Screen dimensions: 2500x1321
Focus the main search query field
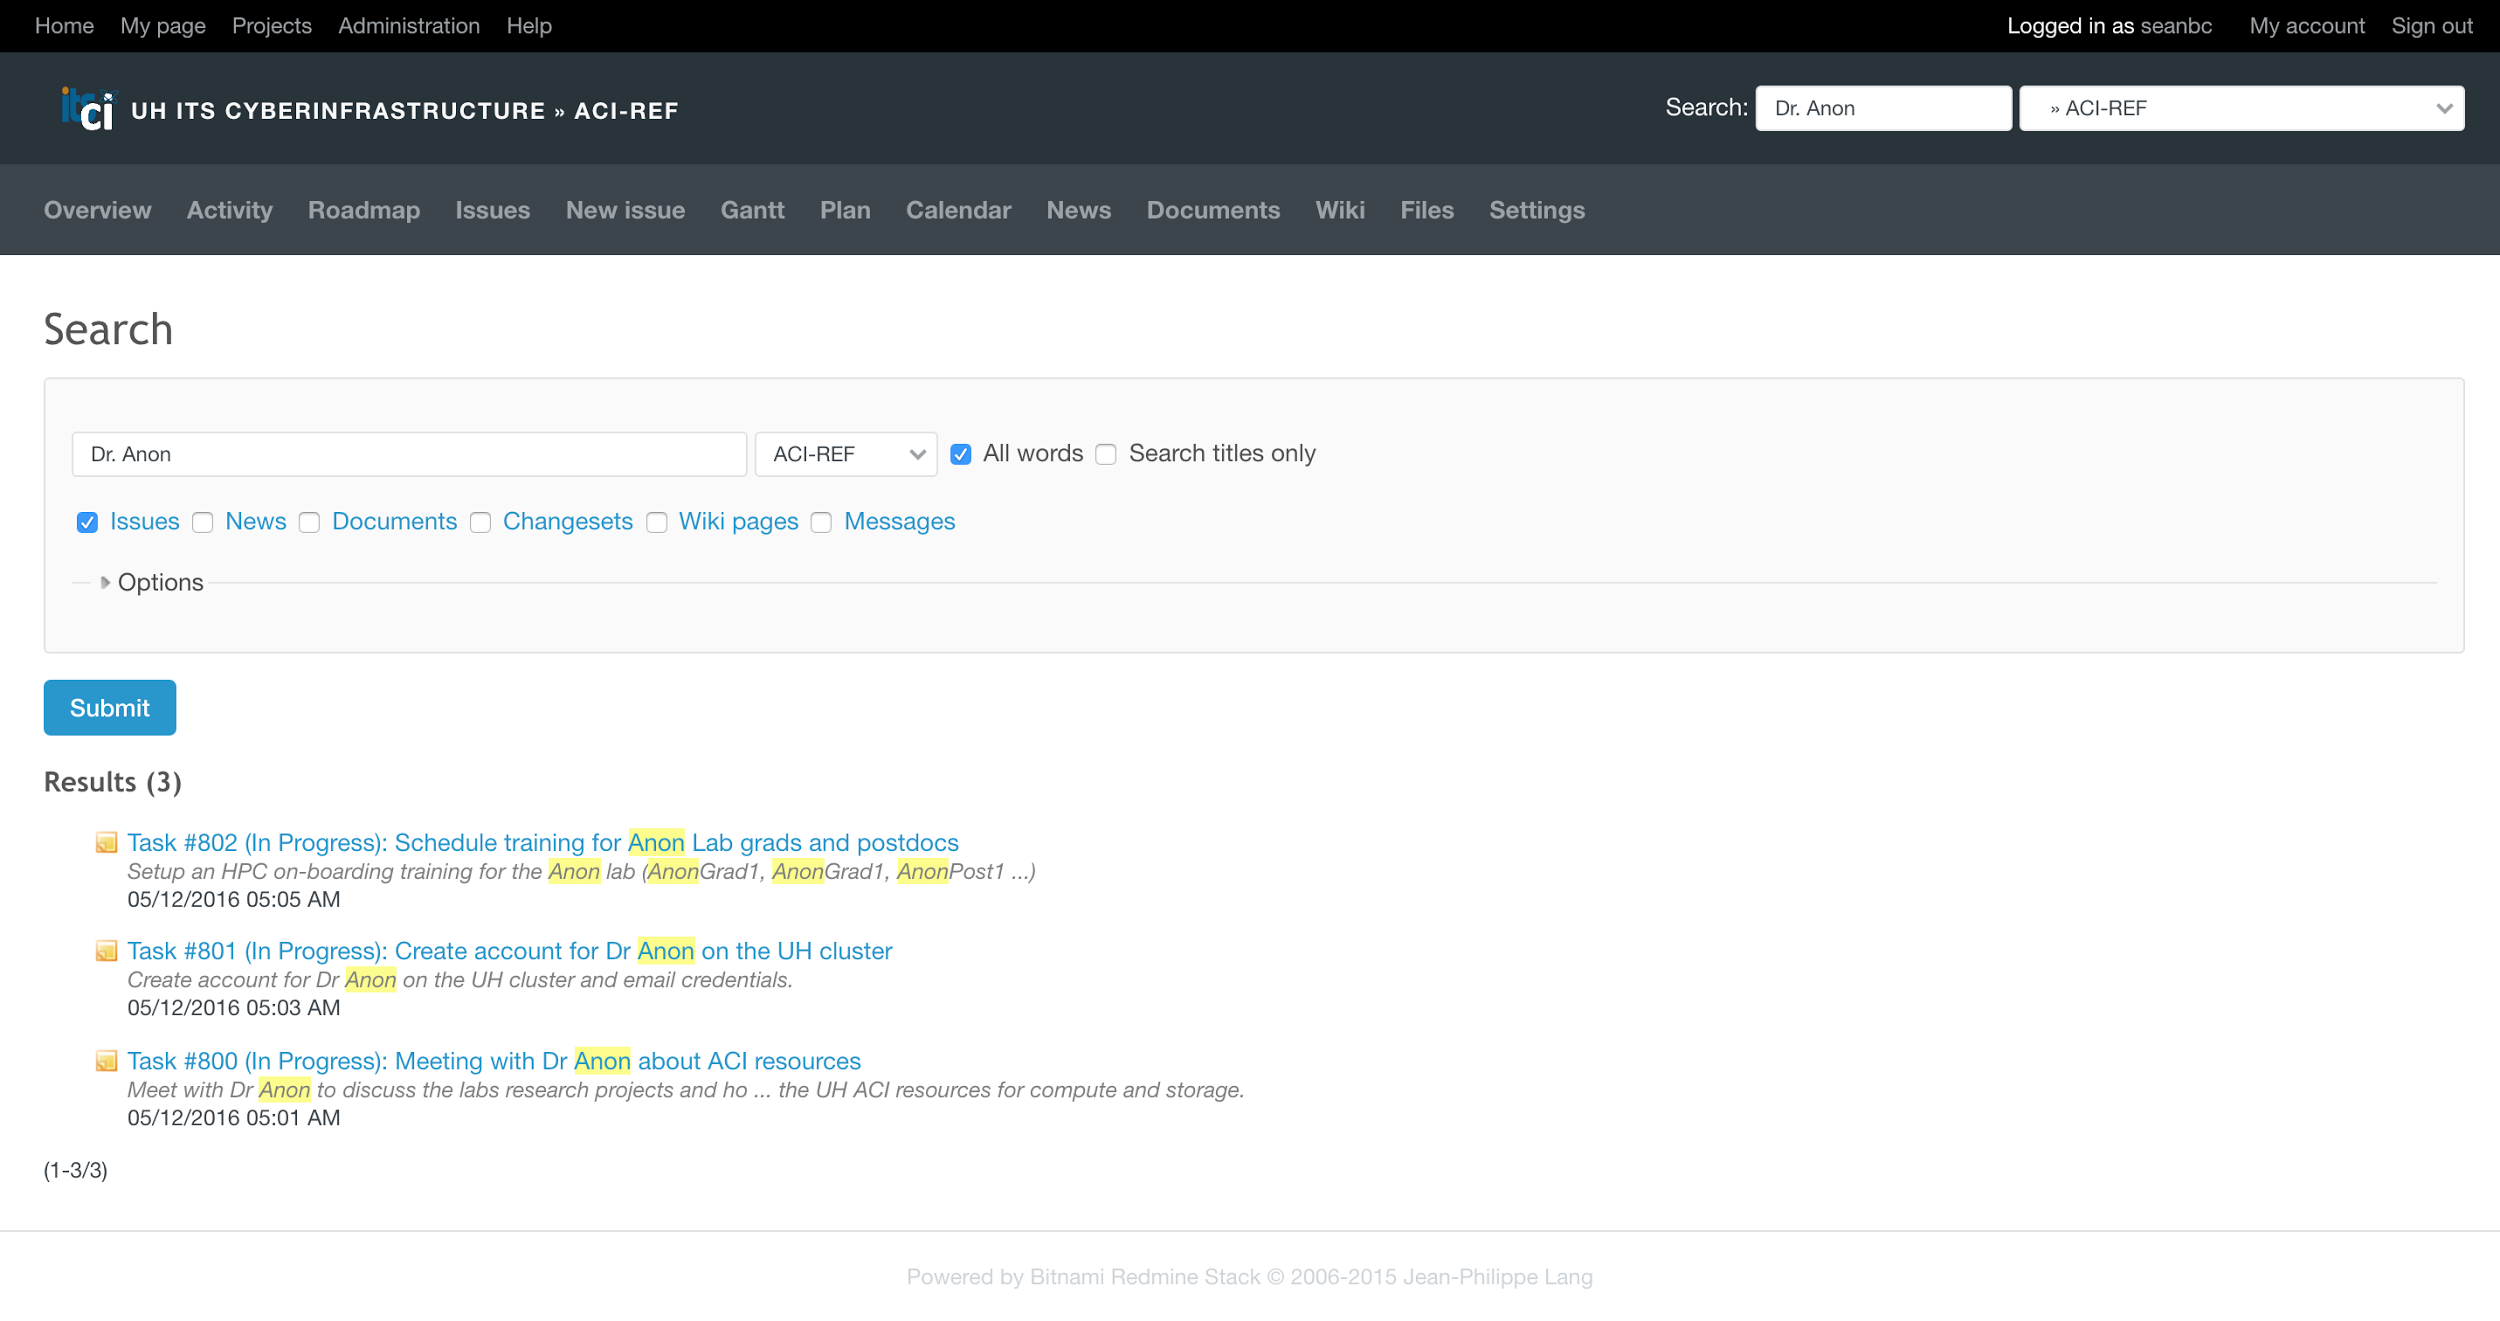click(410, 455)
